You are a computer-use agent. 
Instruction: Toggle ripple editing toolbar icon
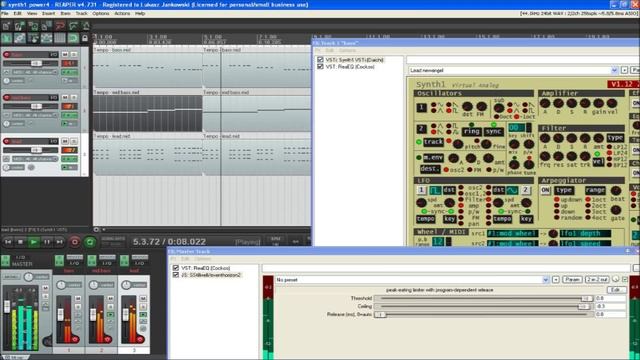tap(33, 38)
